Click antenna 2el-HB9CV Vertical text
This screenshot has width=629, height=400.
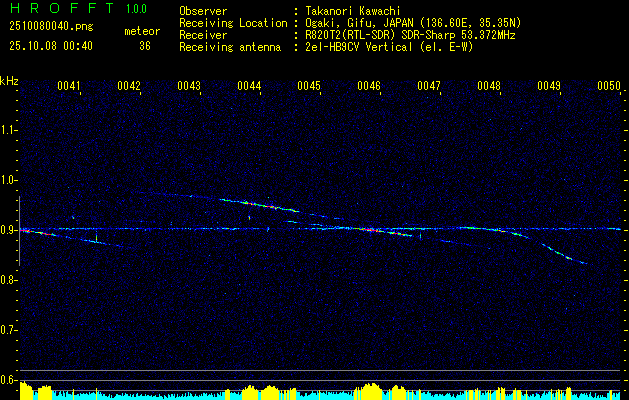click(389, 47)
